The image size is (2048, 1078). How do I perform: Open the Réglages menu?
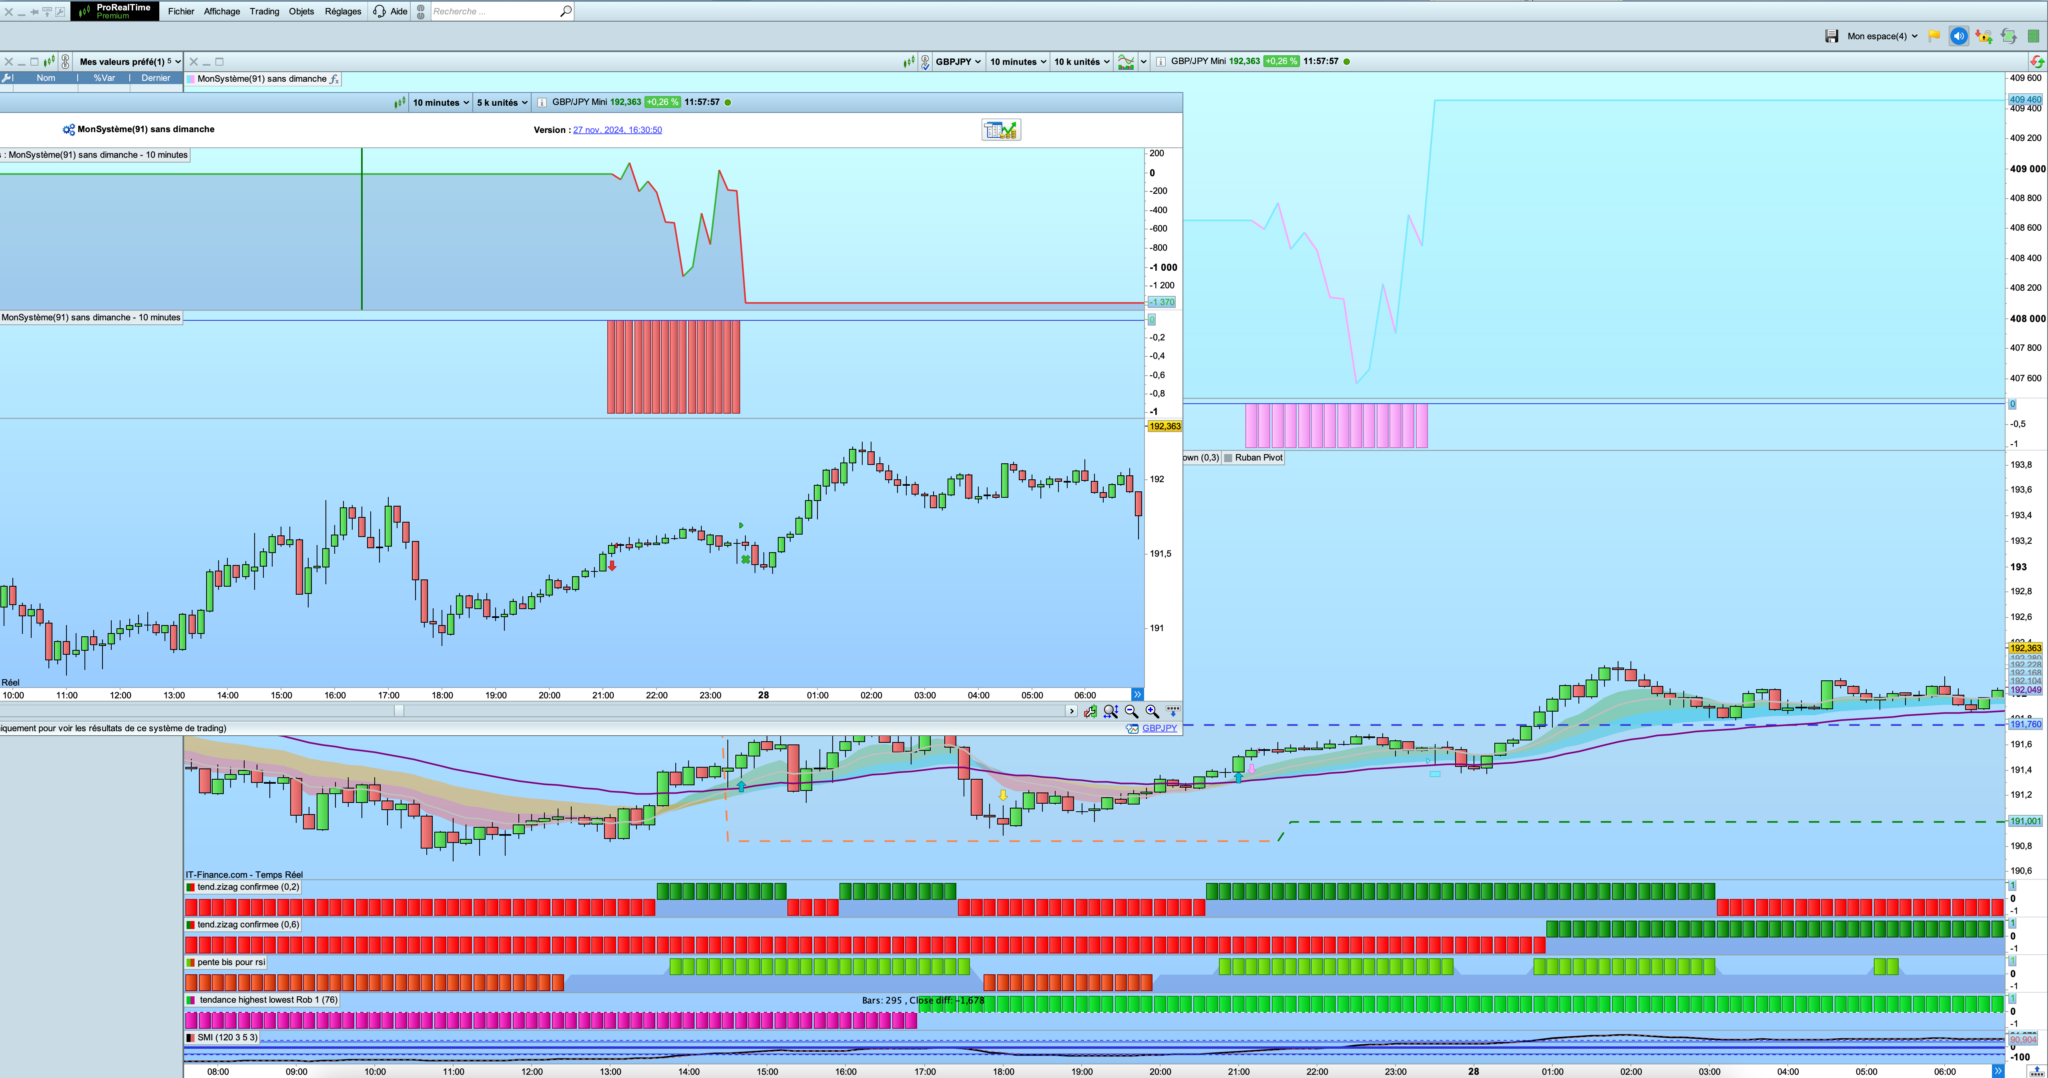click(343, 11)
